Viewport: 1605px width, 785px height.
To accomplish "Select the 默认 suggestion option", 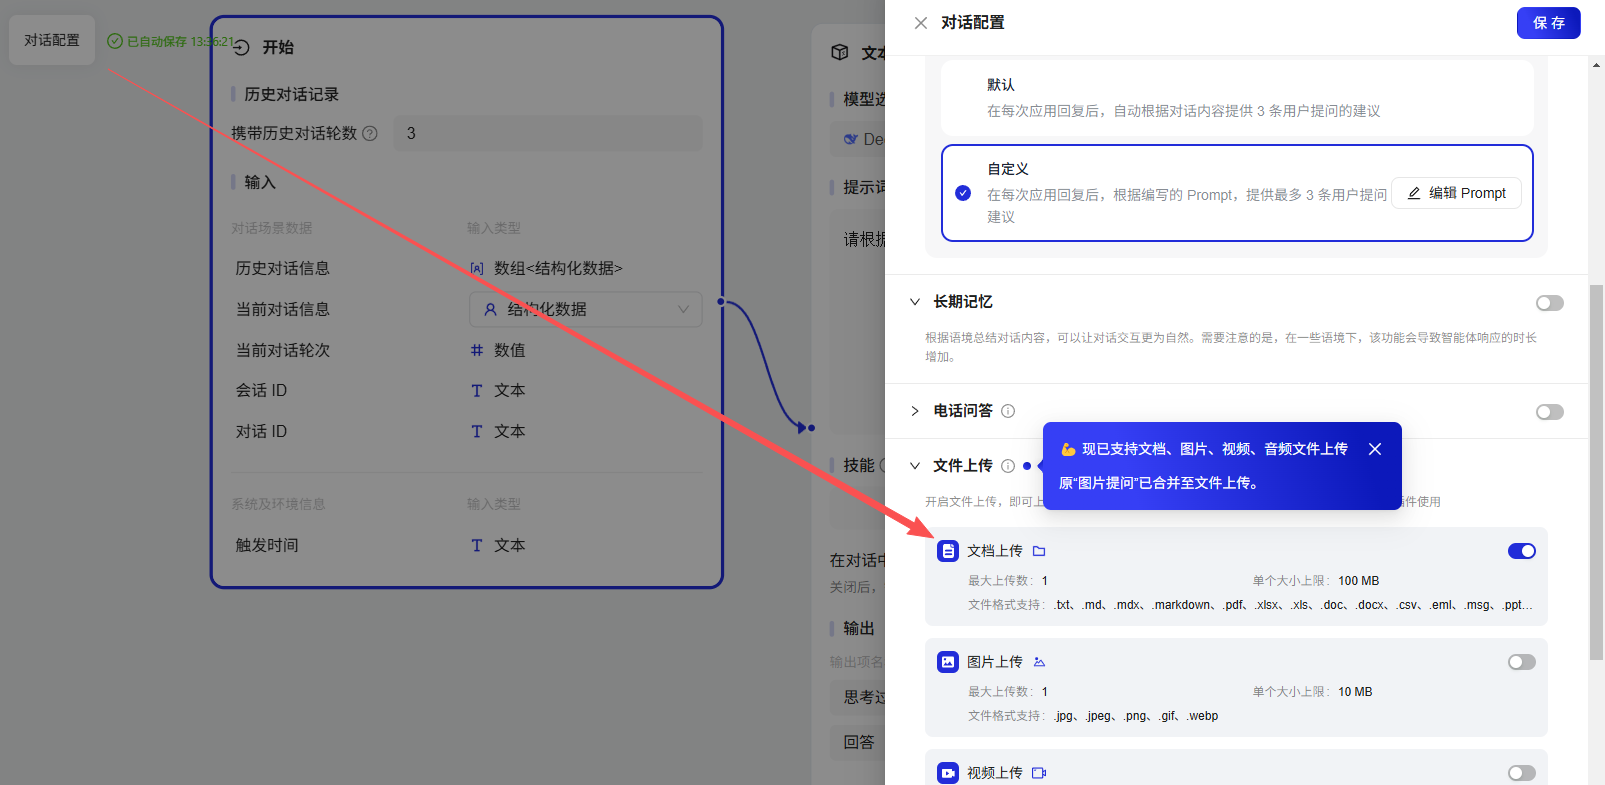I will coord(1236,98).
